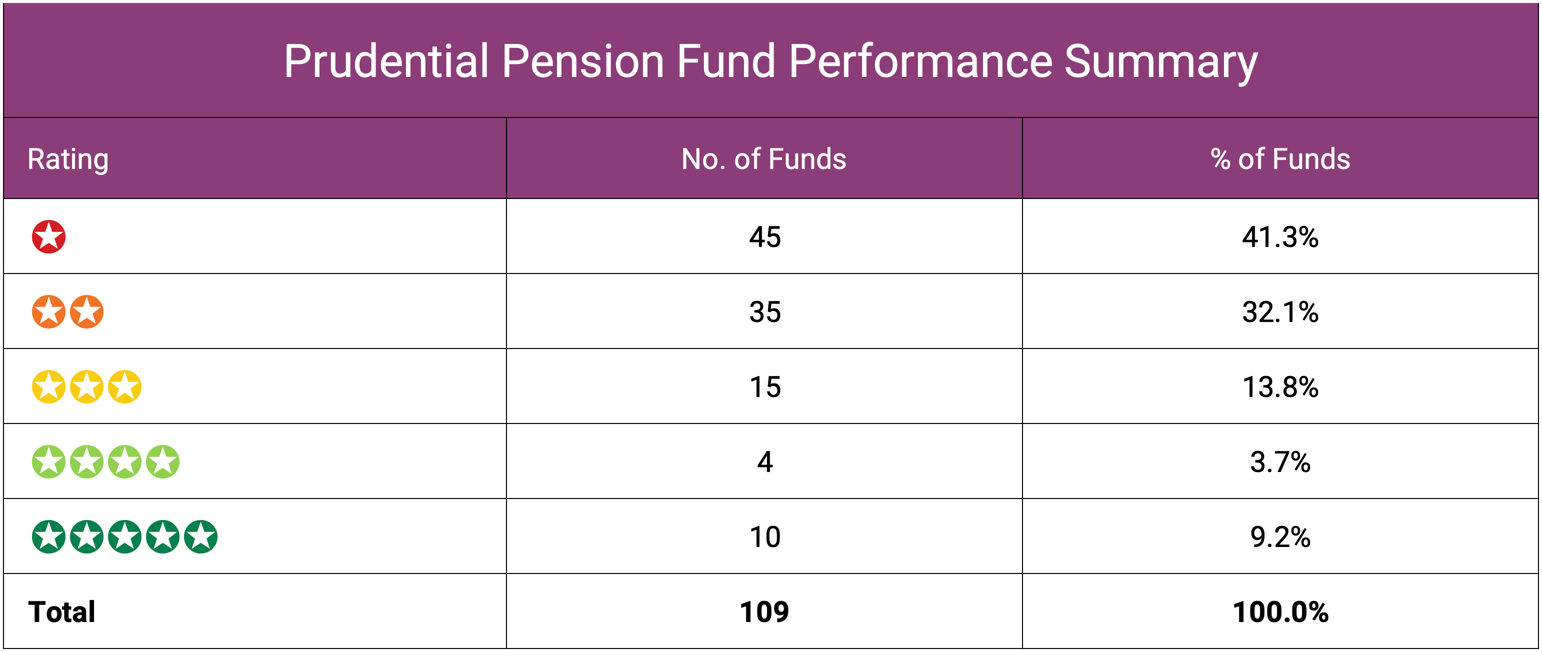Click the 45 funds cell
Image resolution: width=1542 pixels, height=652 pixels.
click(x=764, y=237)
